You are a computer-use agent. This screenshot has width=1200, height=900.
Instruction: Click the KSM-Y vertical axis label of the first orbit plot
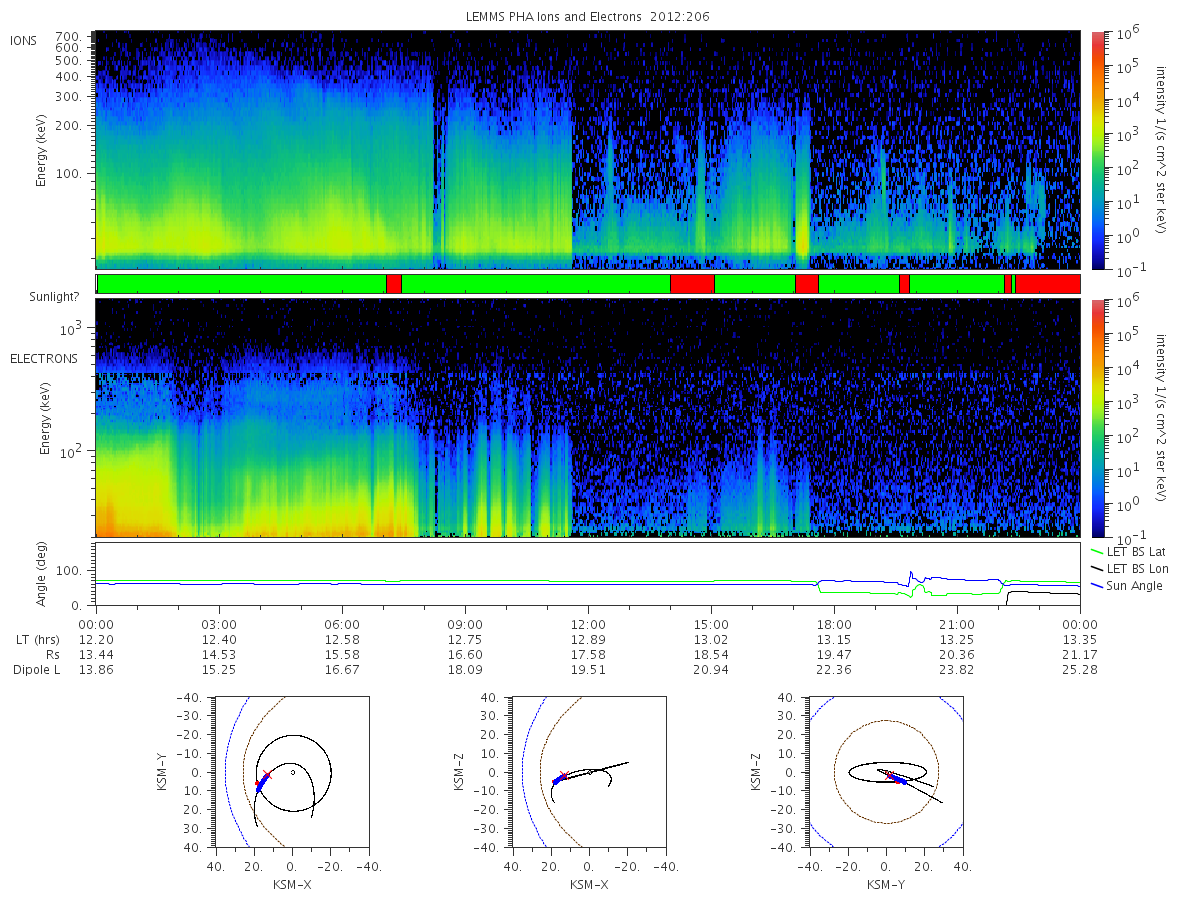[163, 772]
